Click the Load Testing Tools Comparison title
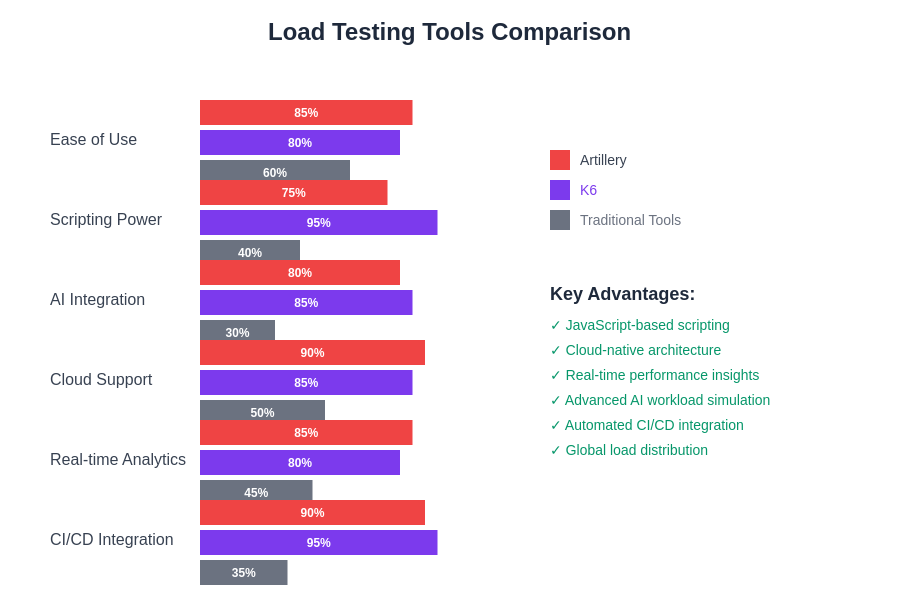The width and height of the screenshot is (900, 600). (449, 32)
